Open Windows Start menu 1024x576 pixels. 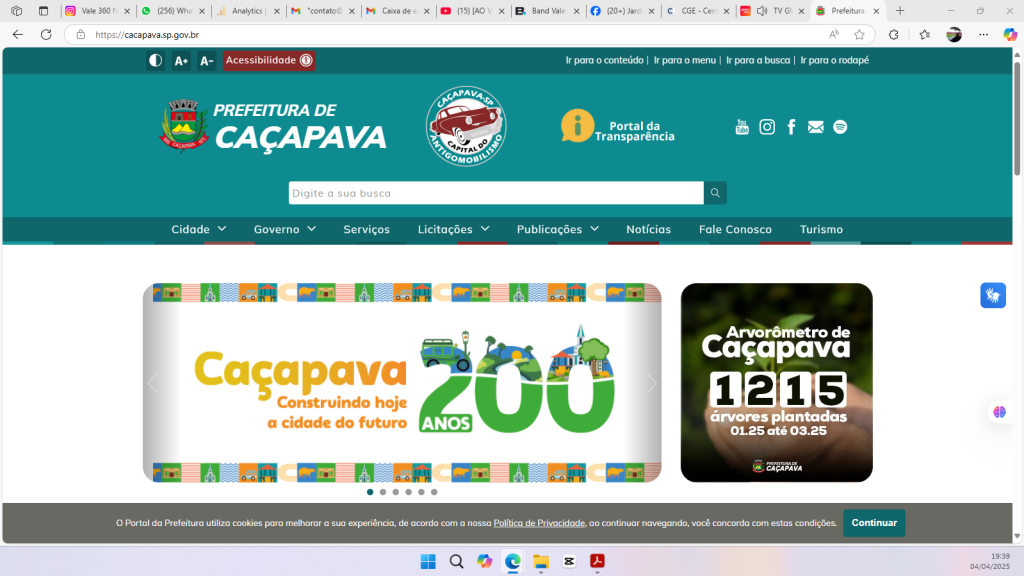coord(428,562)
